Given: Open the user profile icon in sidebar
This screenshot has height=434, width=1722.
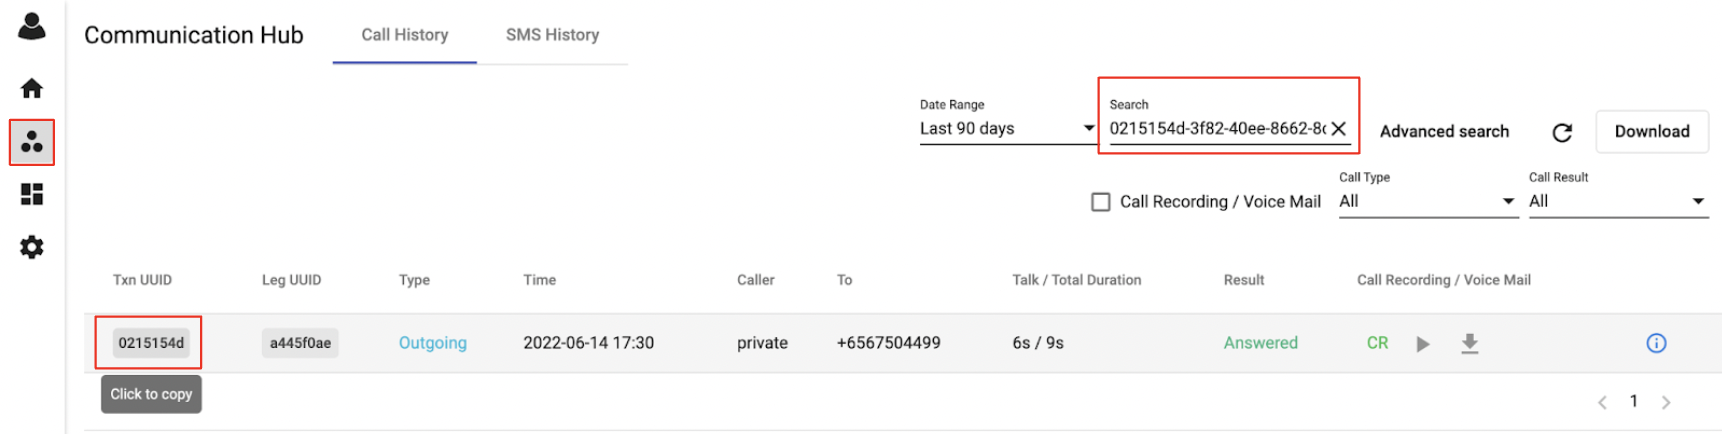Looking at the screenshot, I should click(x=32, y=26).
